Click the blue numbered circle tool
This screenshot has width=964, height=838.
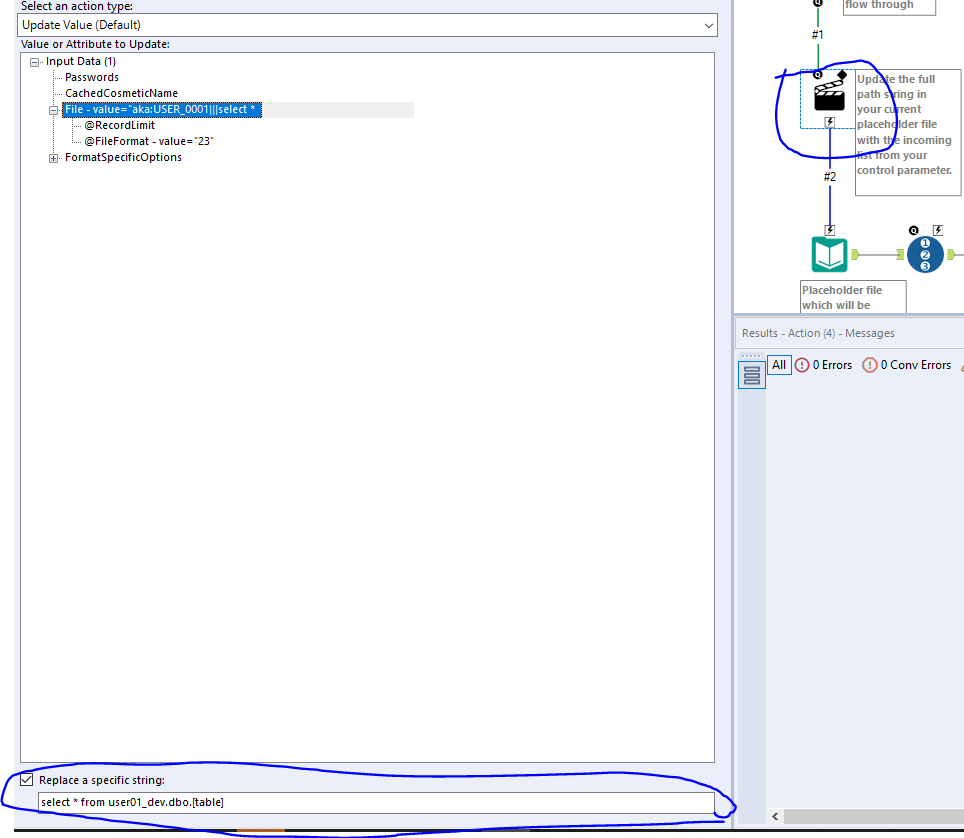coord(925,254)
